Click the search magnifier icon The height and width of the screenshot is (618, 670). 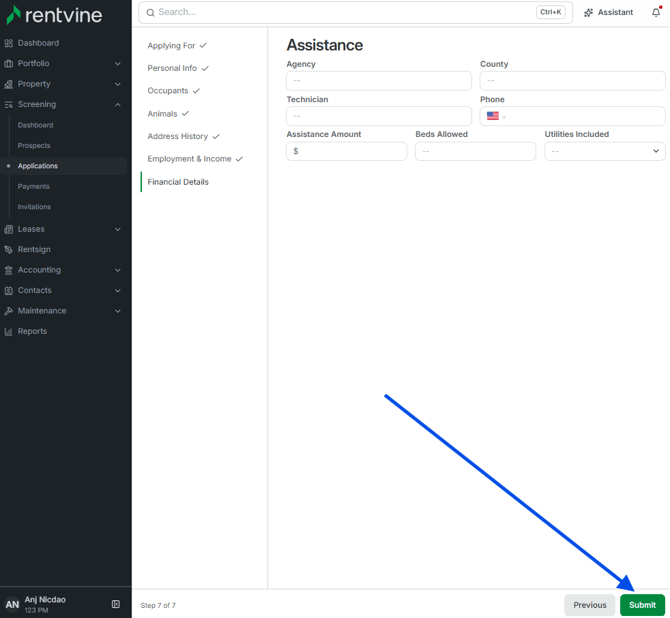(x=150, y=12)
